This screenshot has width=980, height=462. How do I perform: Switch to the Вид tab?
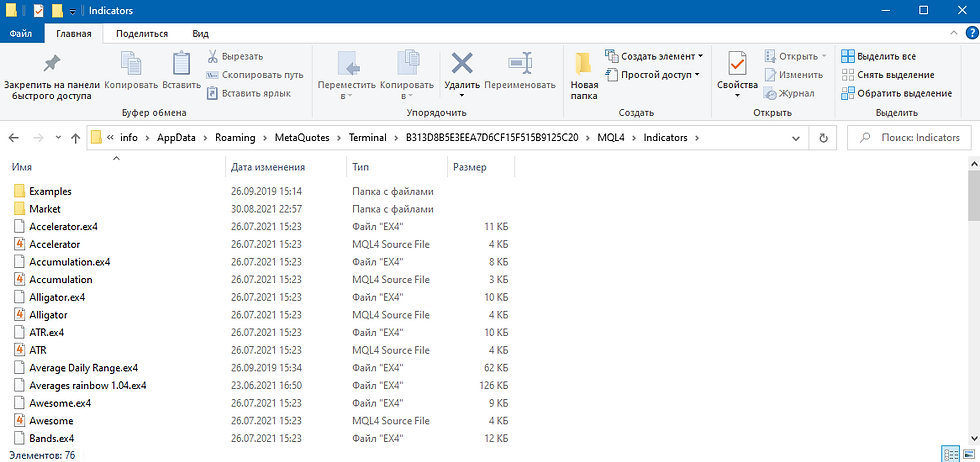coord(201,34)
